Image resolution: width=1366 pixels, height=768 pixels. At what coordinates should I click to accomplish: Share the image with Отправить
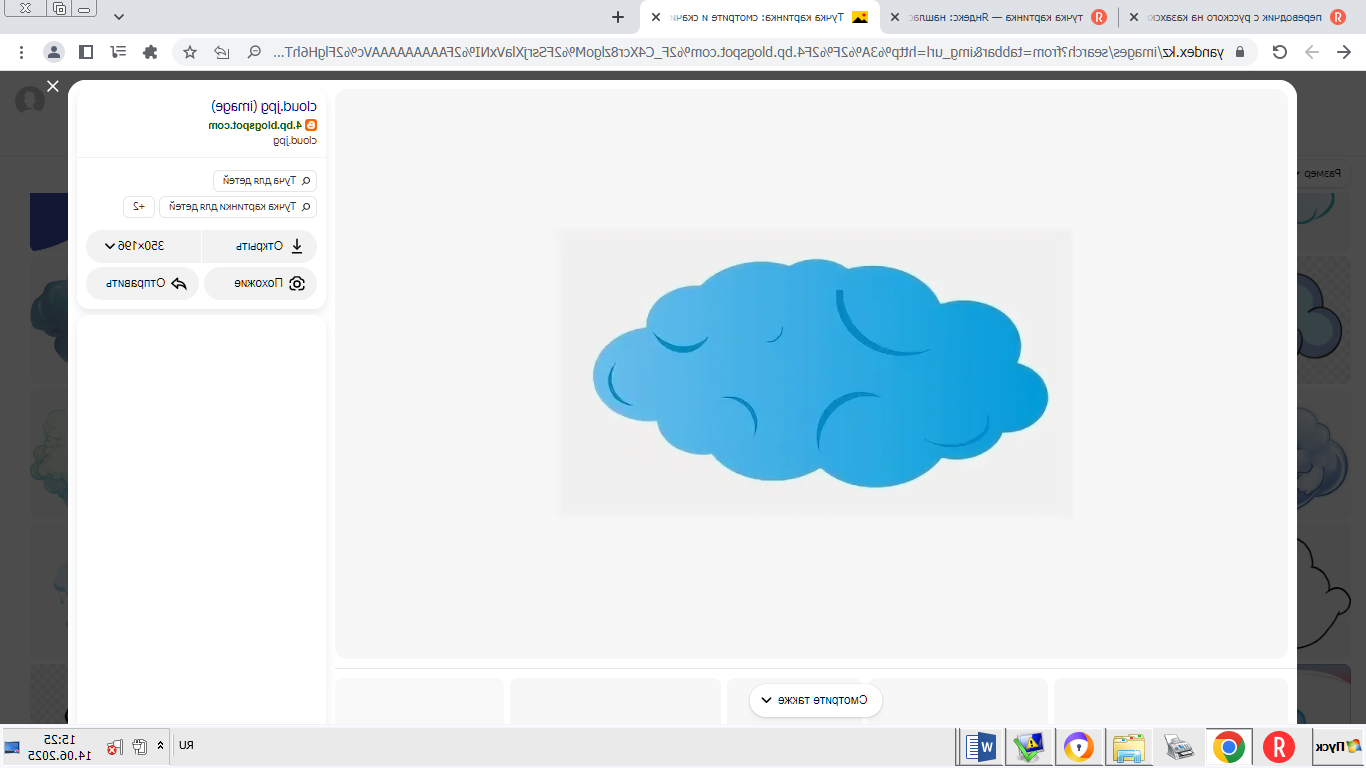coord(143,284)
